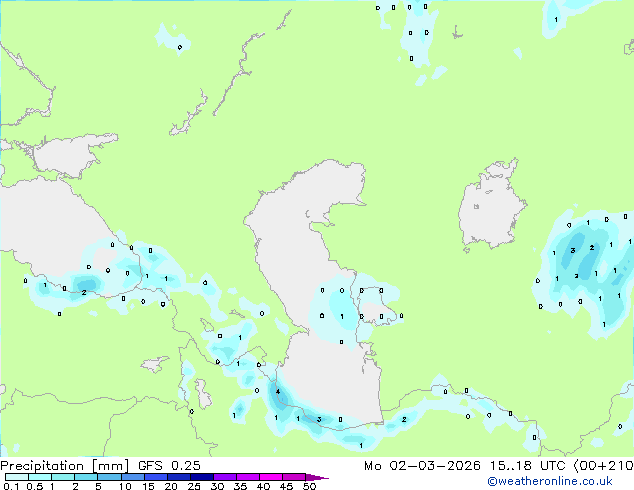Screen dimensions: 634x490
Task: Click the legend scale label 0.1
Action: tap(11, 486)
